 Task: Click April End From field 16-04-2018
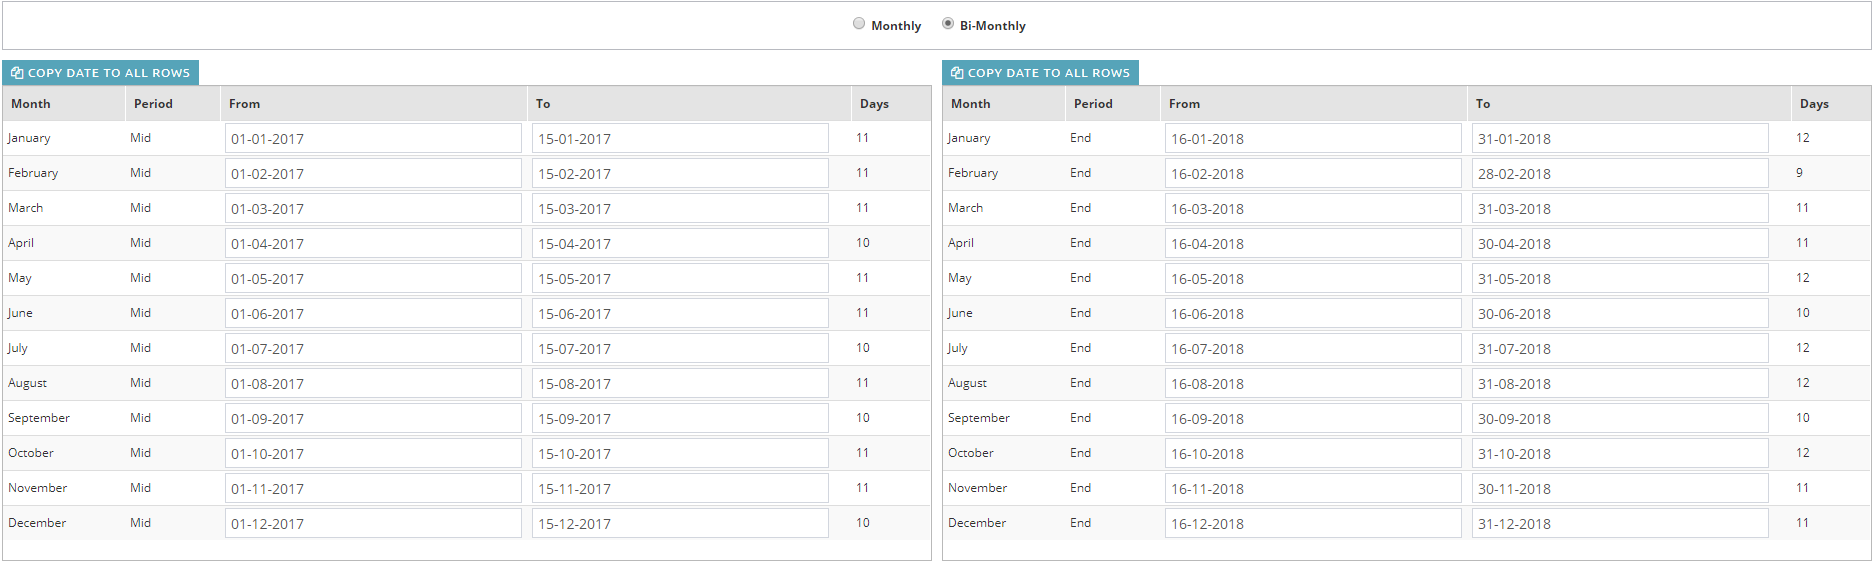pos(1312,244)
